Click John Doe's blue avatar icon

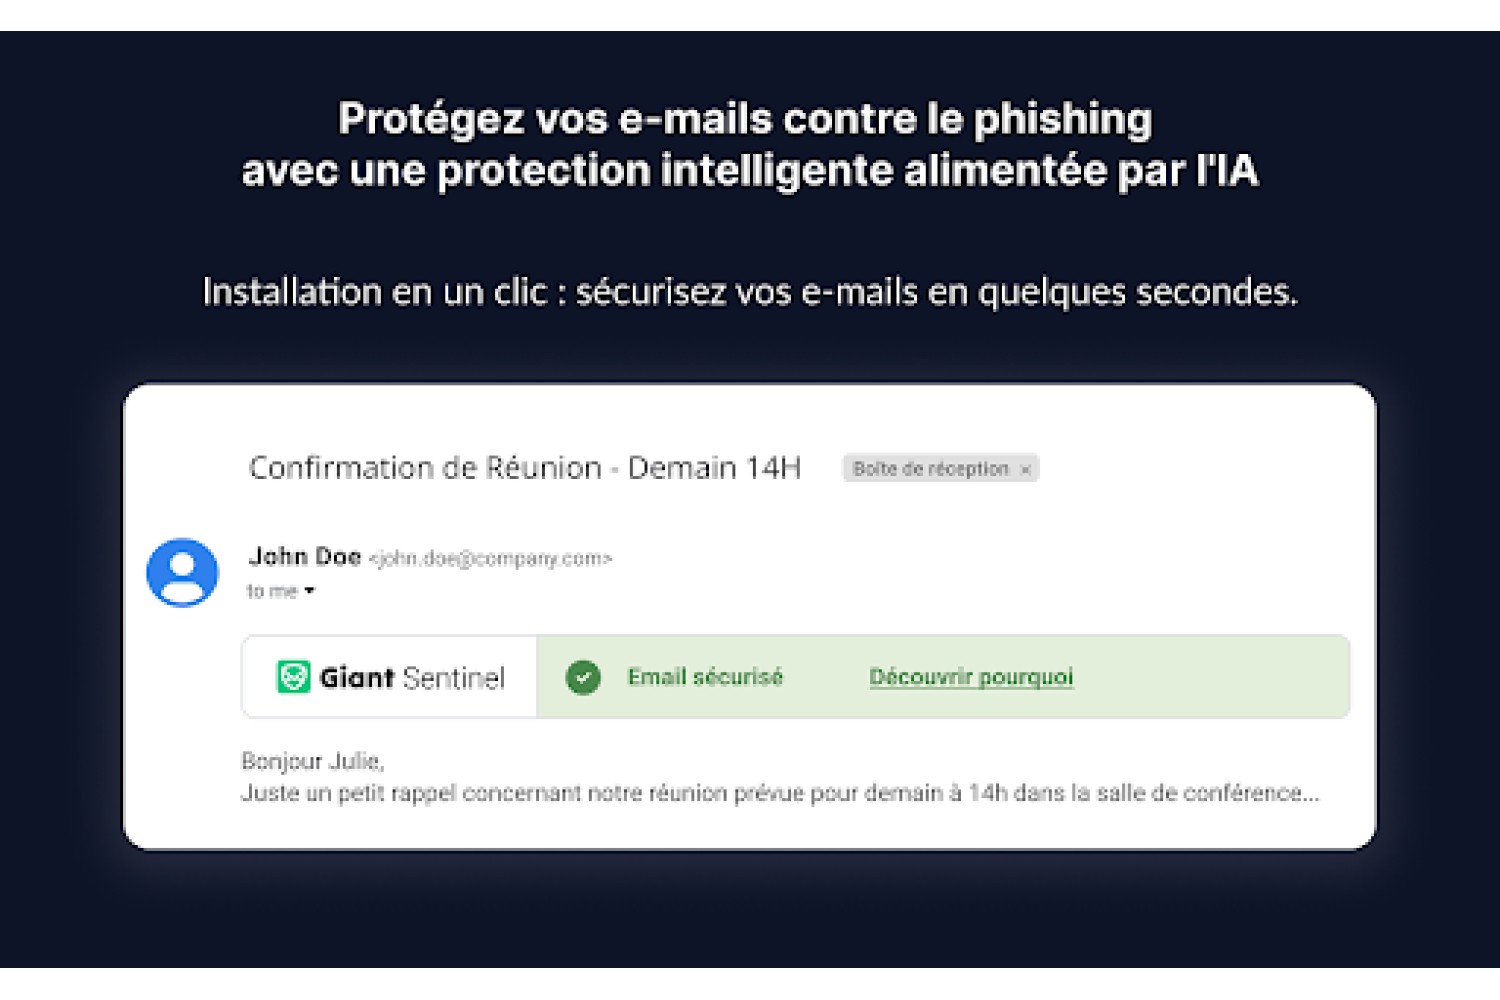(182, 573)
